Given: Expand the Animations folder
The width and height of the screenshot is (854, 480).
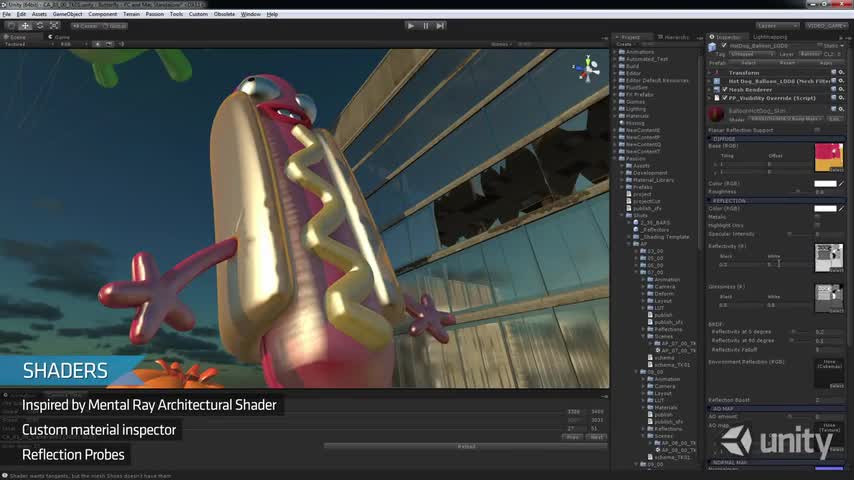Looking at the screenshot, I should click(616, 52).
